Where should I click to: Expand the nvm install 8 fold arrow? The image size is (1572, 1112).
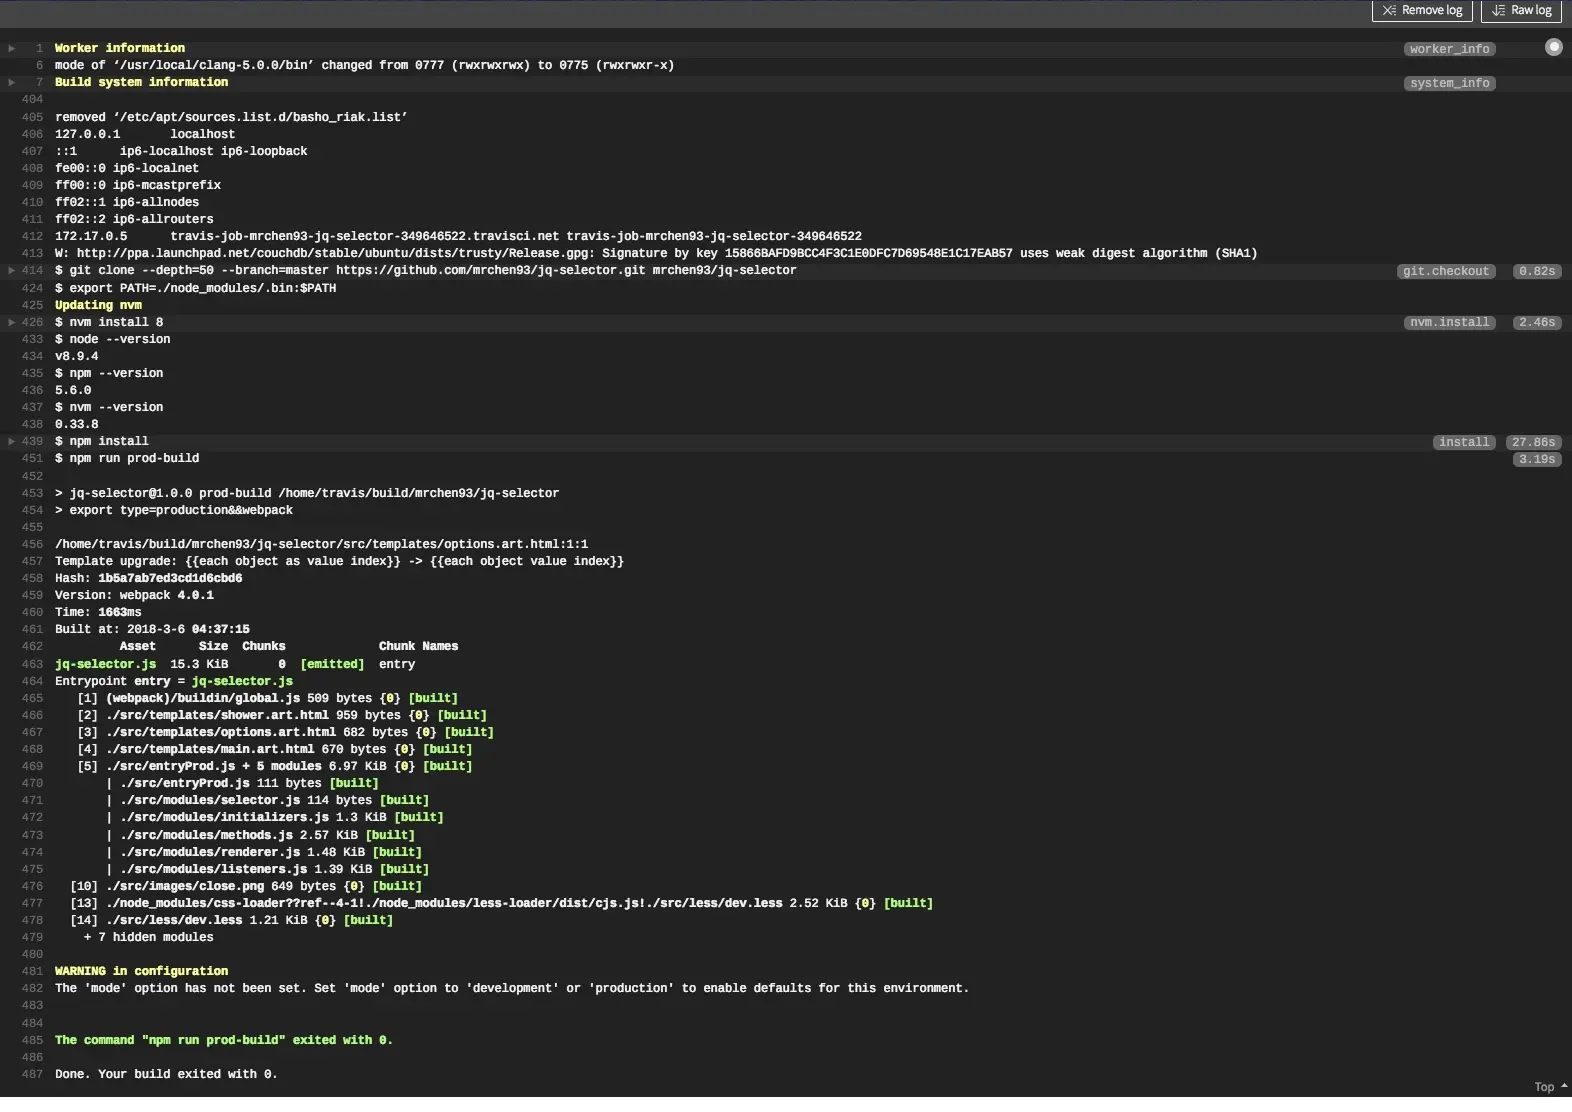coord(12,322)
